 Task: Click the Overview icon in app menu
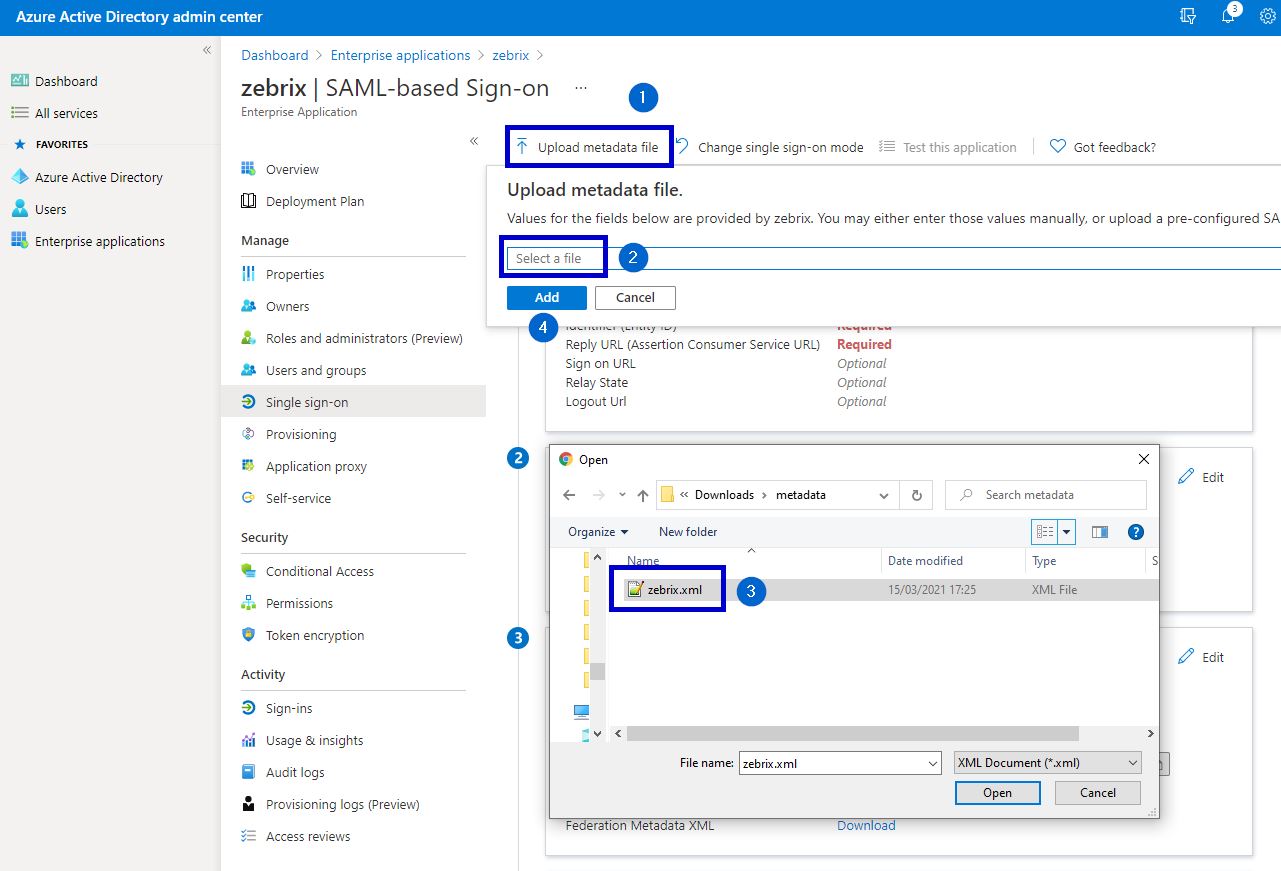(249, 169)
